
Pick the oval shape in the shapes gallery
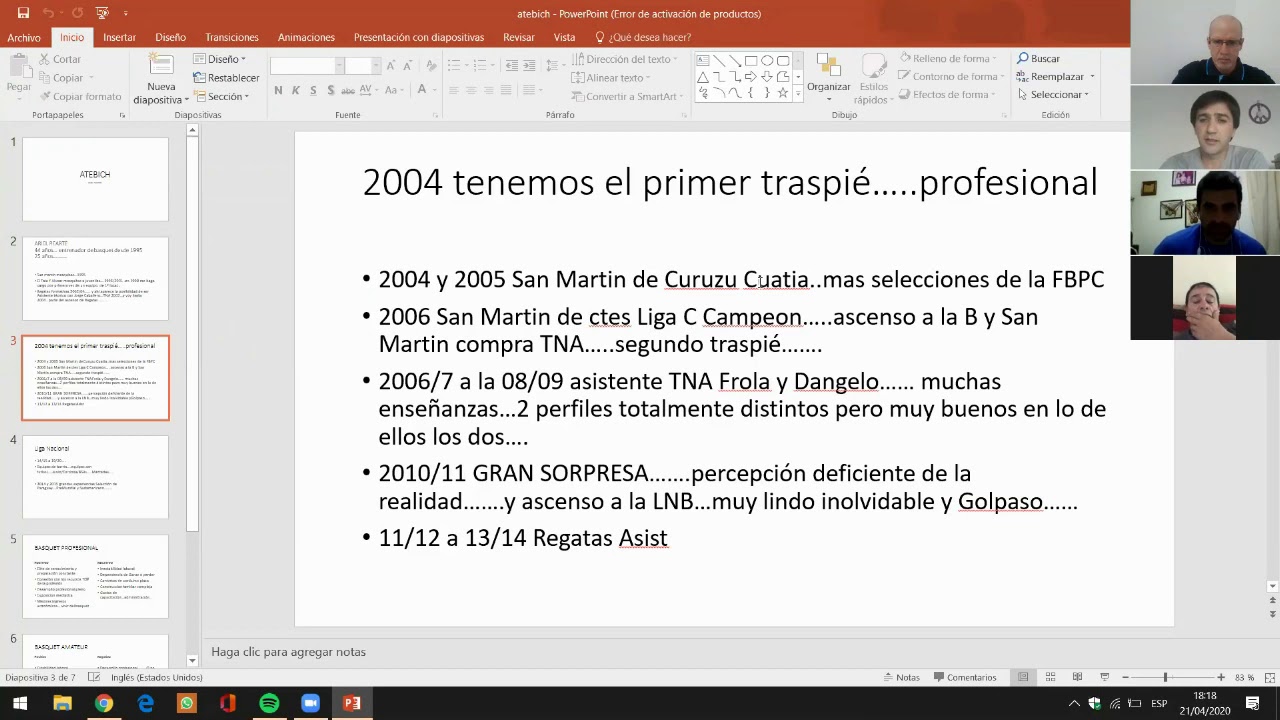pos(767,61)
